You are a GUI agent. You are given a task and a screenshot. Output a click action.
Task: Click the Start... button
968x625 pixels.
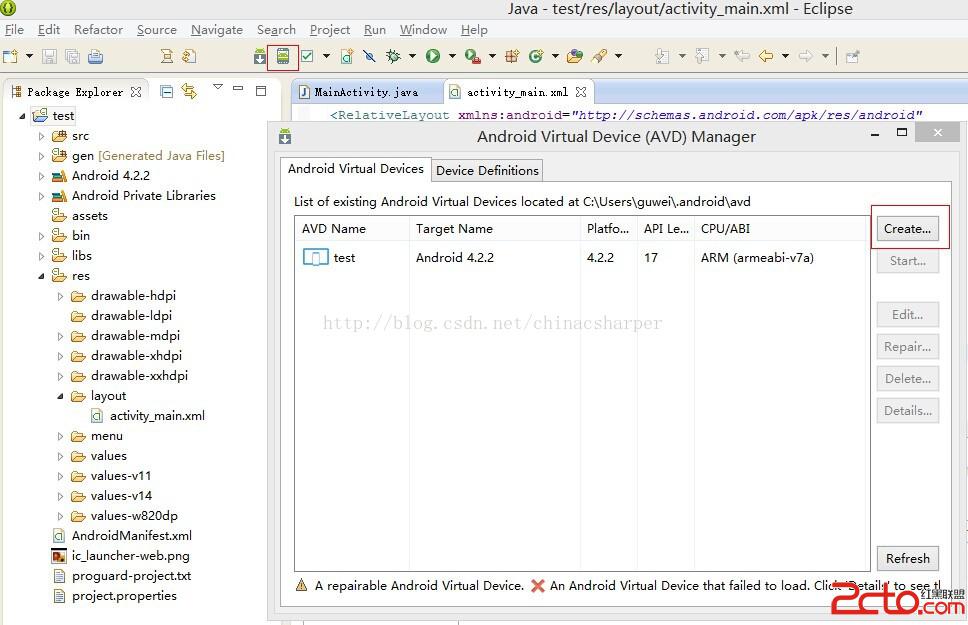tap(908, 261)
